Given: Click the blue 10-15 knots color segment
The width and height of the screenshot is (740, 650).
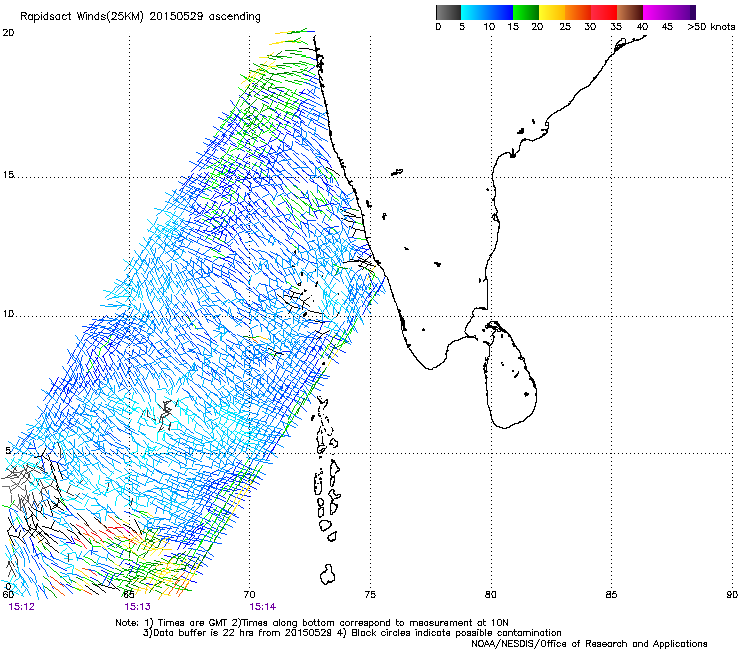Looking at the screenshot, I should (x=500, y=12).
